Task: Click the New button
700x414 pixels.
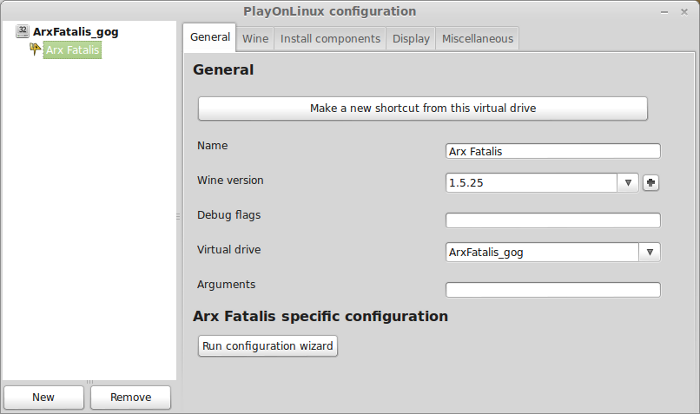Action: click(43, 397)
